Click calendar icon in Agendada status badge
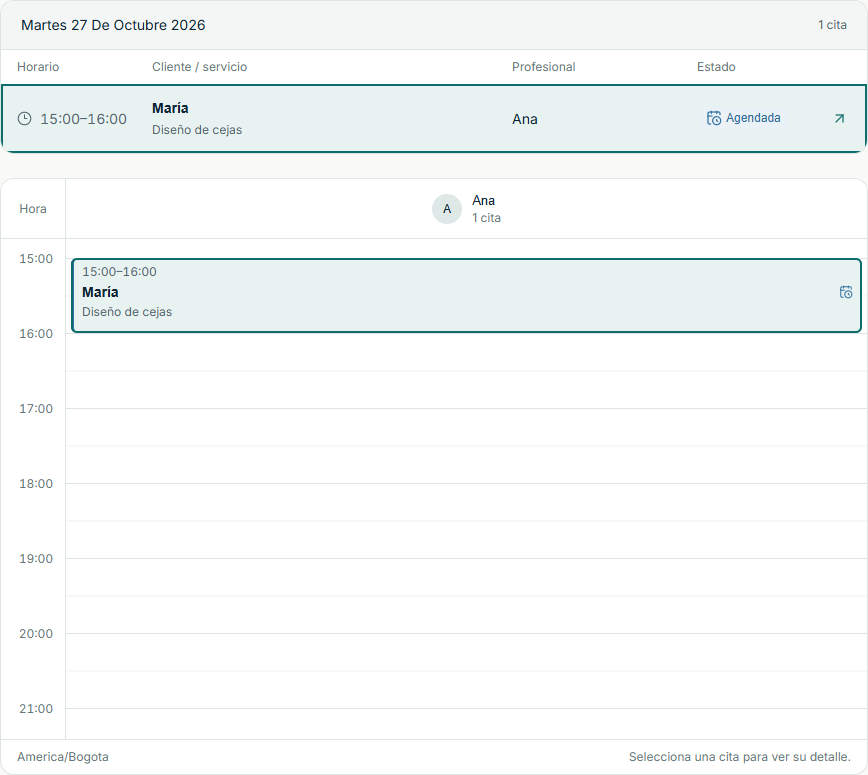This screenshot has height=775, width=868. tap(714, 118)
